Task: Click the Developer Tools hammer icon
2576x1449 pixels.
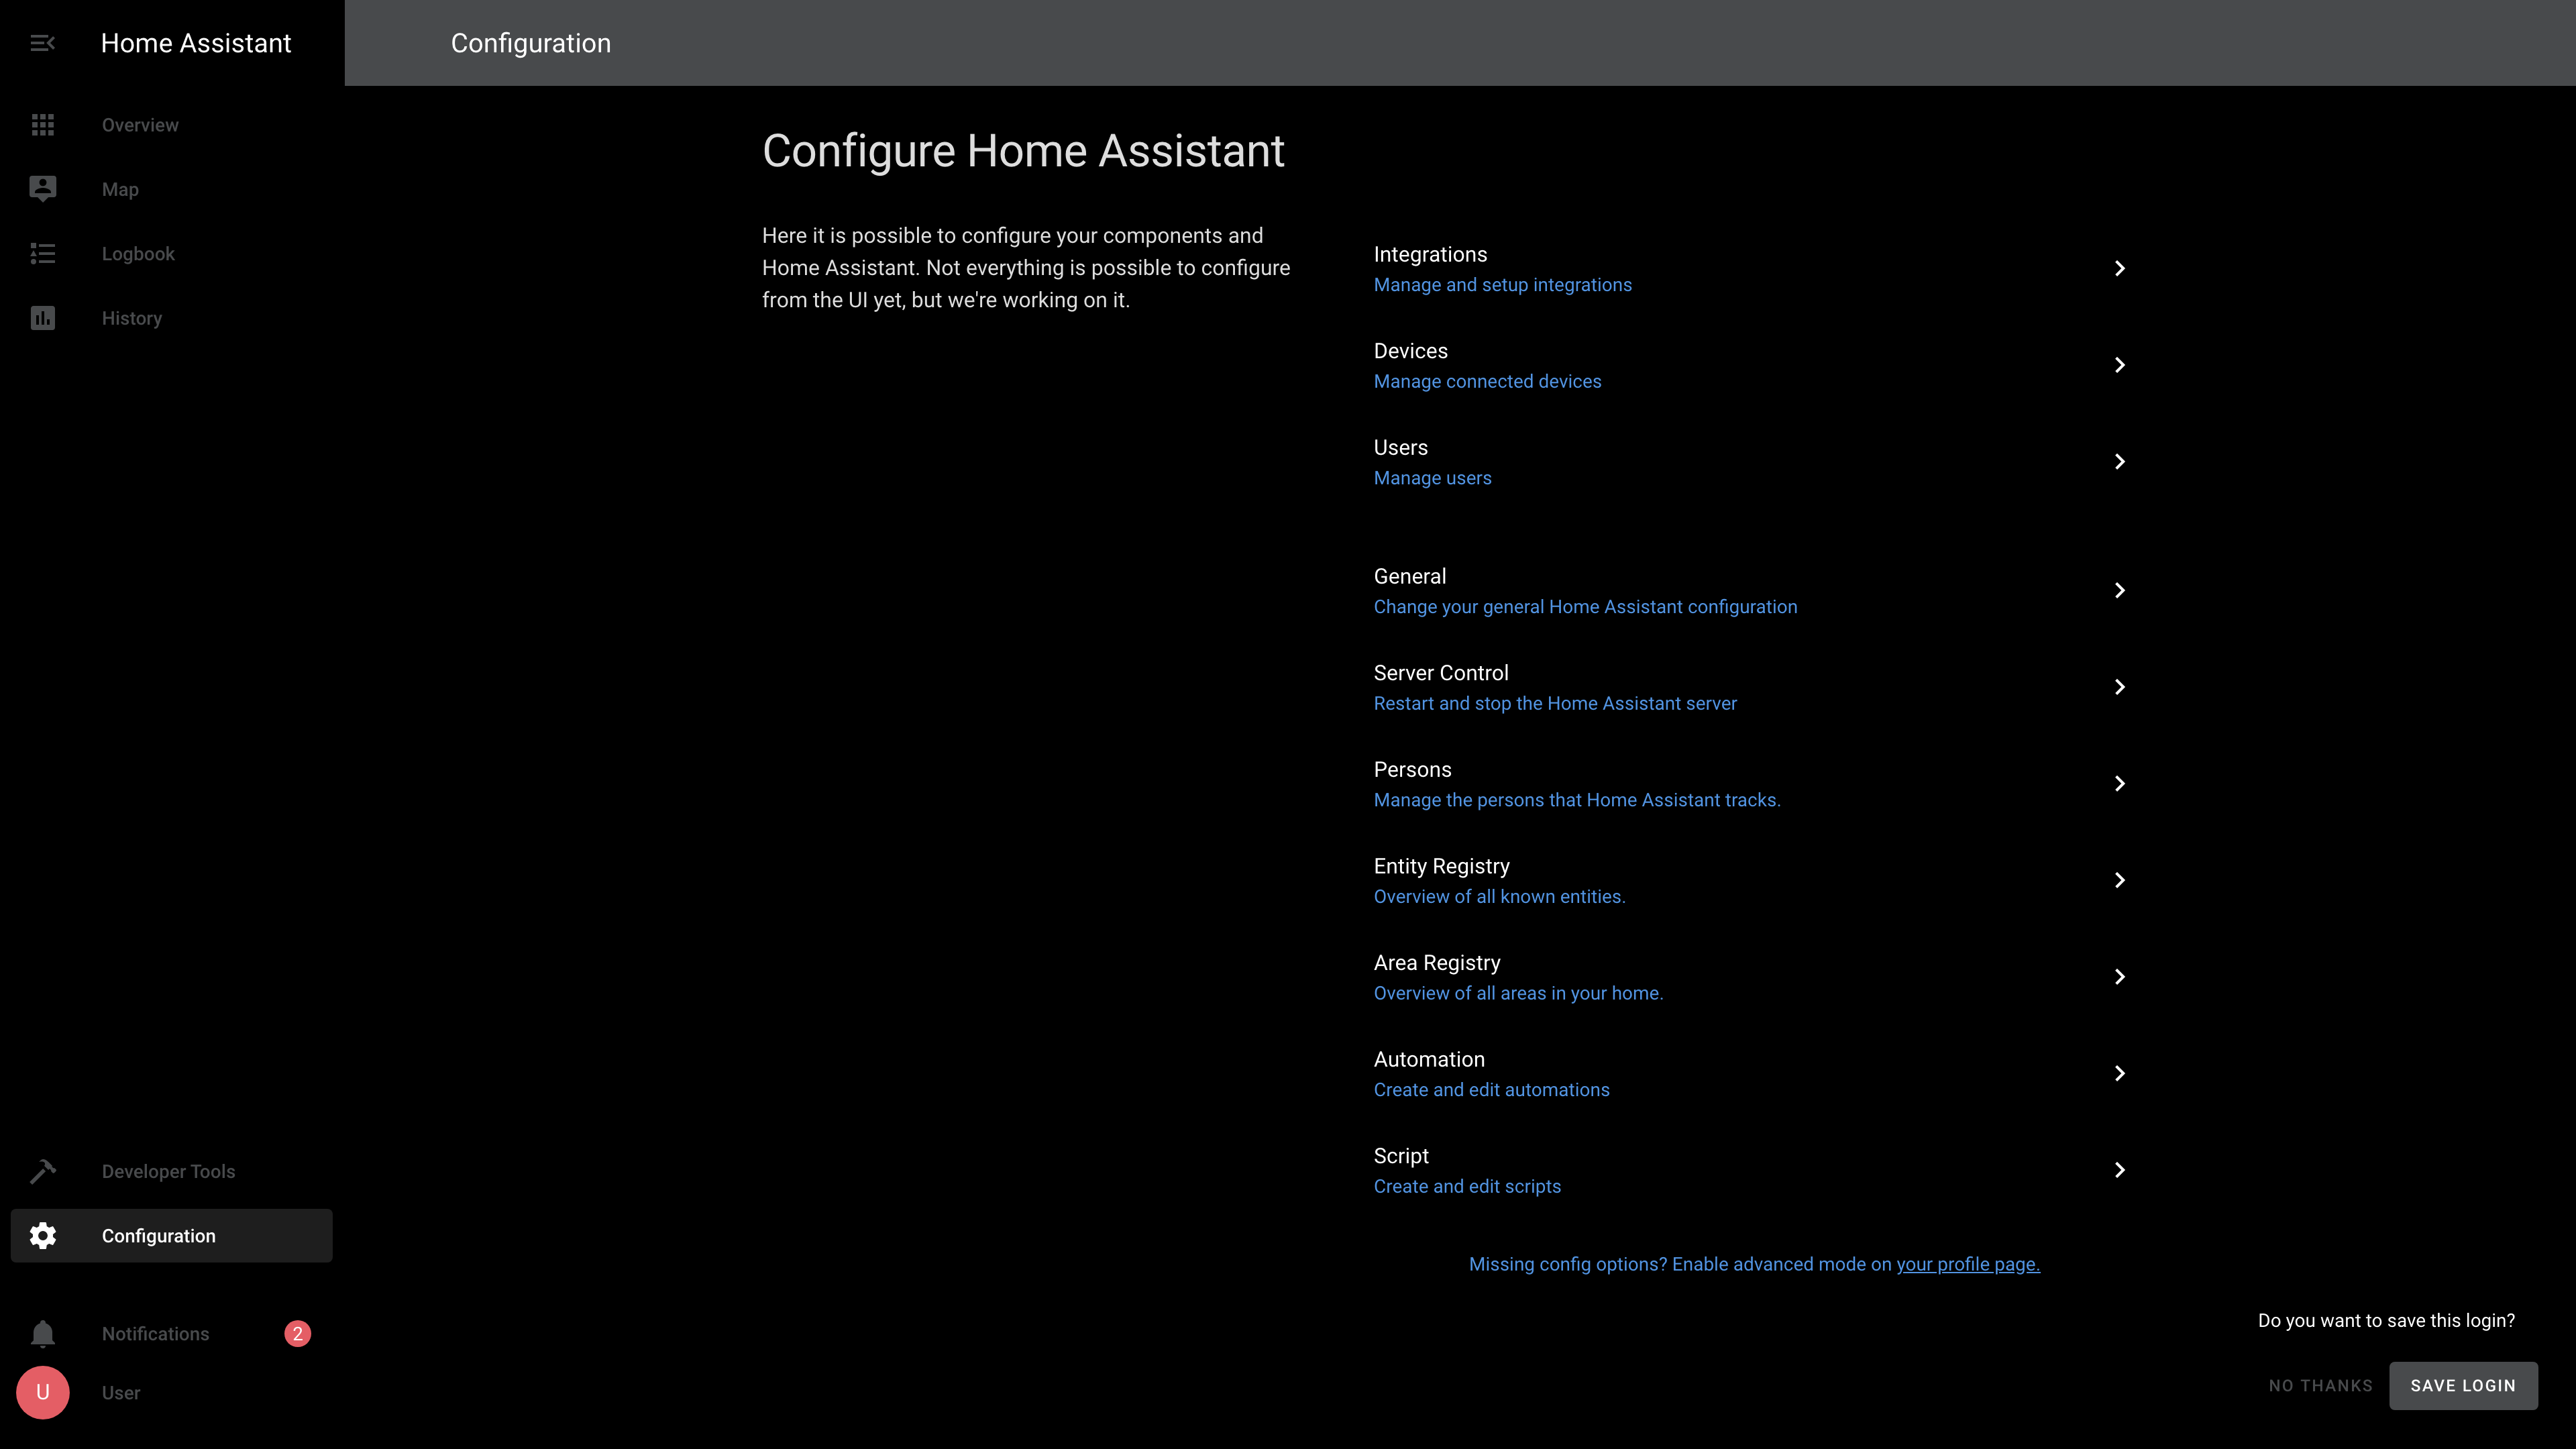Action: 42,1171
